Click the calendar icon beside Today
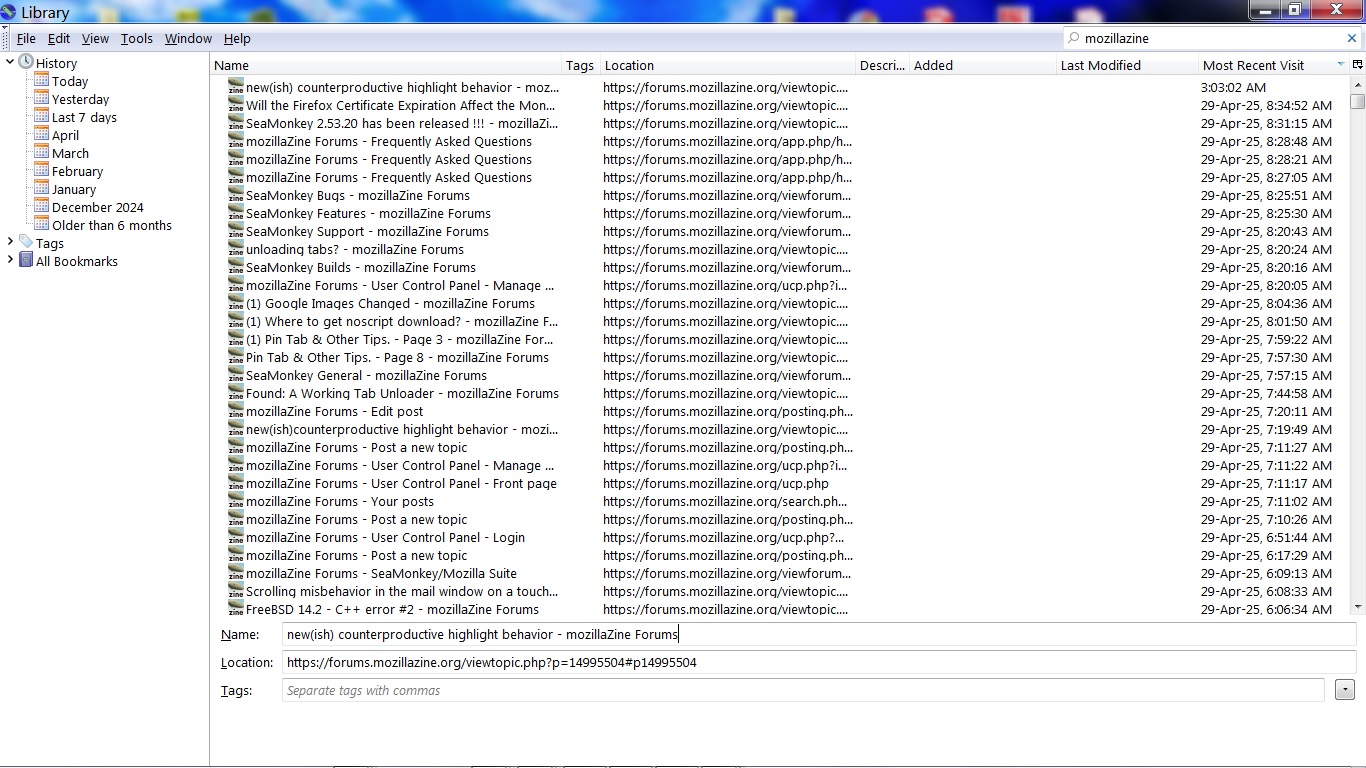Screen dimensions: 1366x768 click(41, 80)
